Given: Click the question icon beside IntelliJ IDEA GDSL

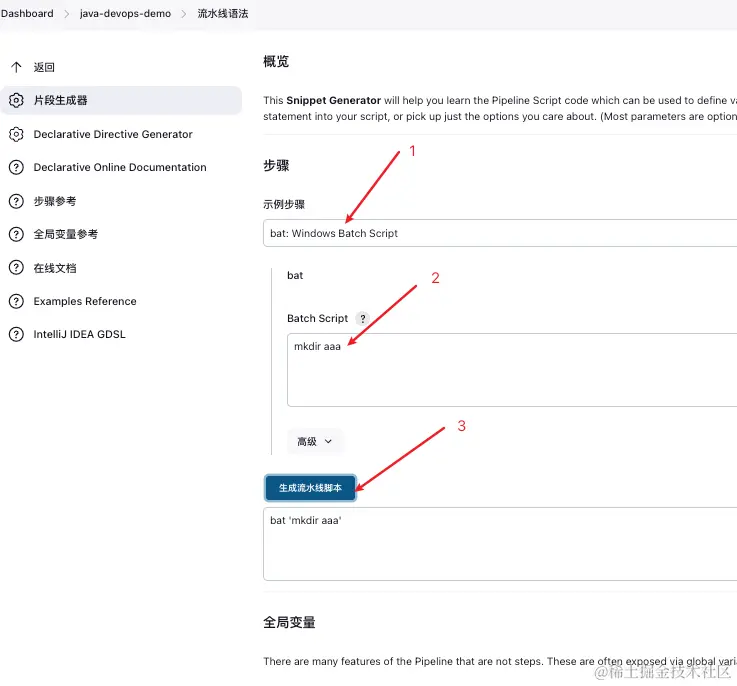Looking at the screenshot, I should point(16,334).
